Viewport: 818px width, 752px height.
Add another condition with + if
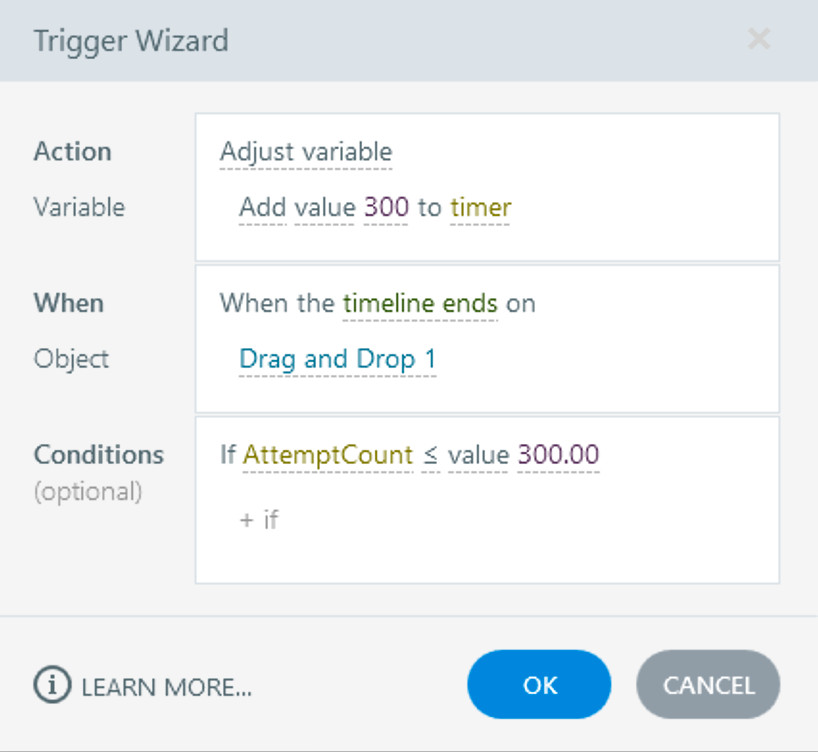[x=259, y=519]
